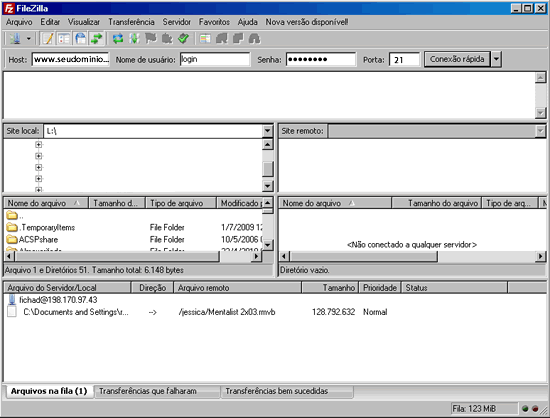Open the Ajuda menu

pyautogui.click(x=248, y=22)
